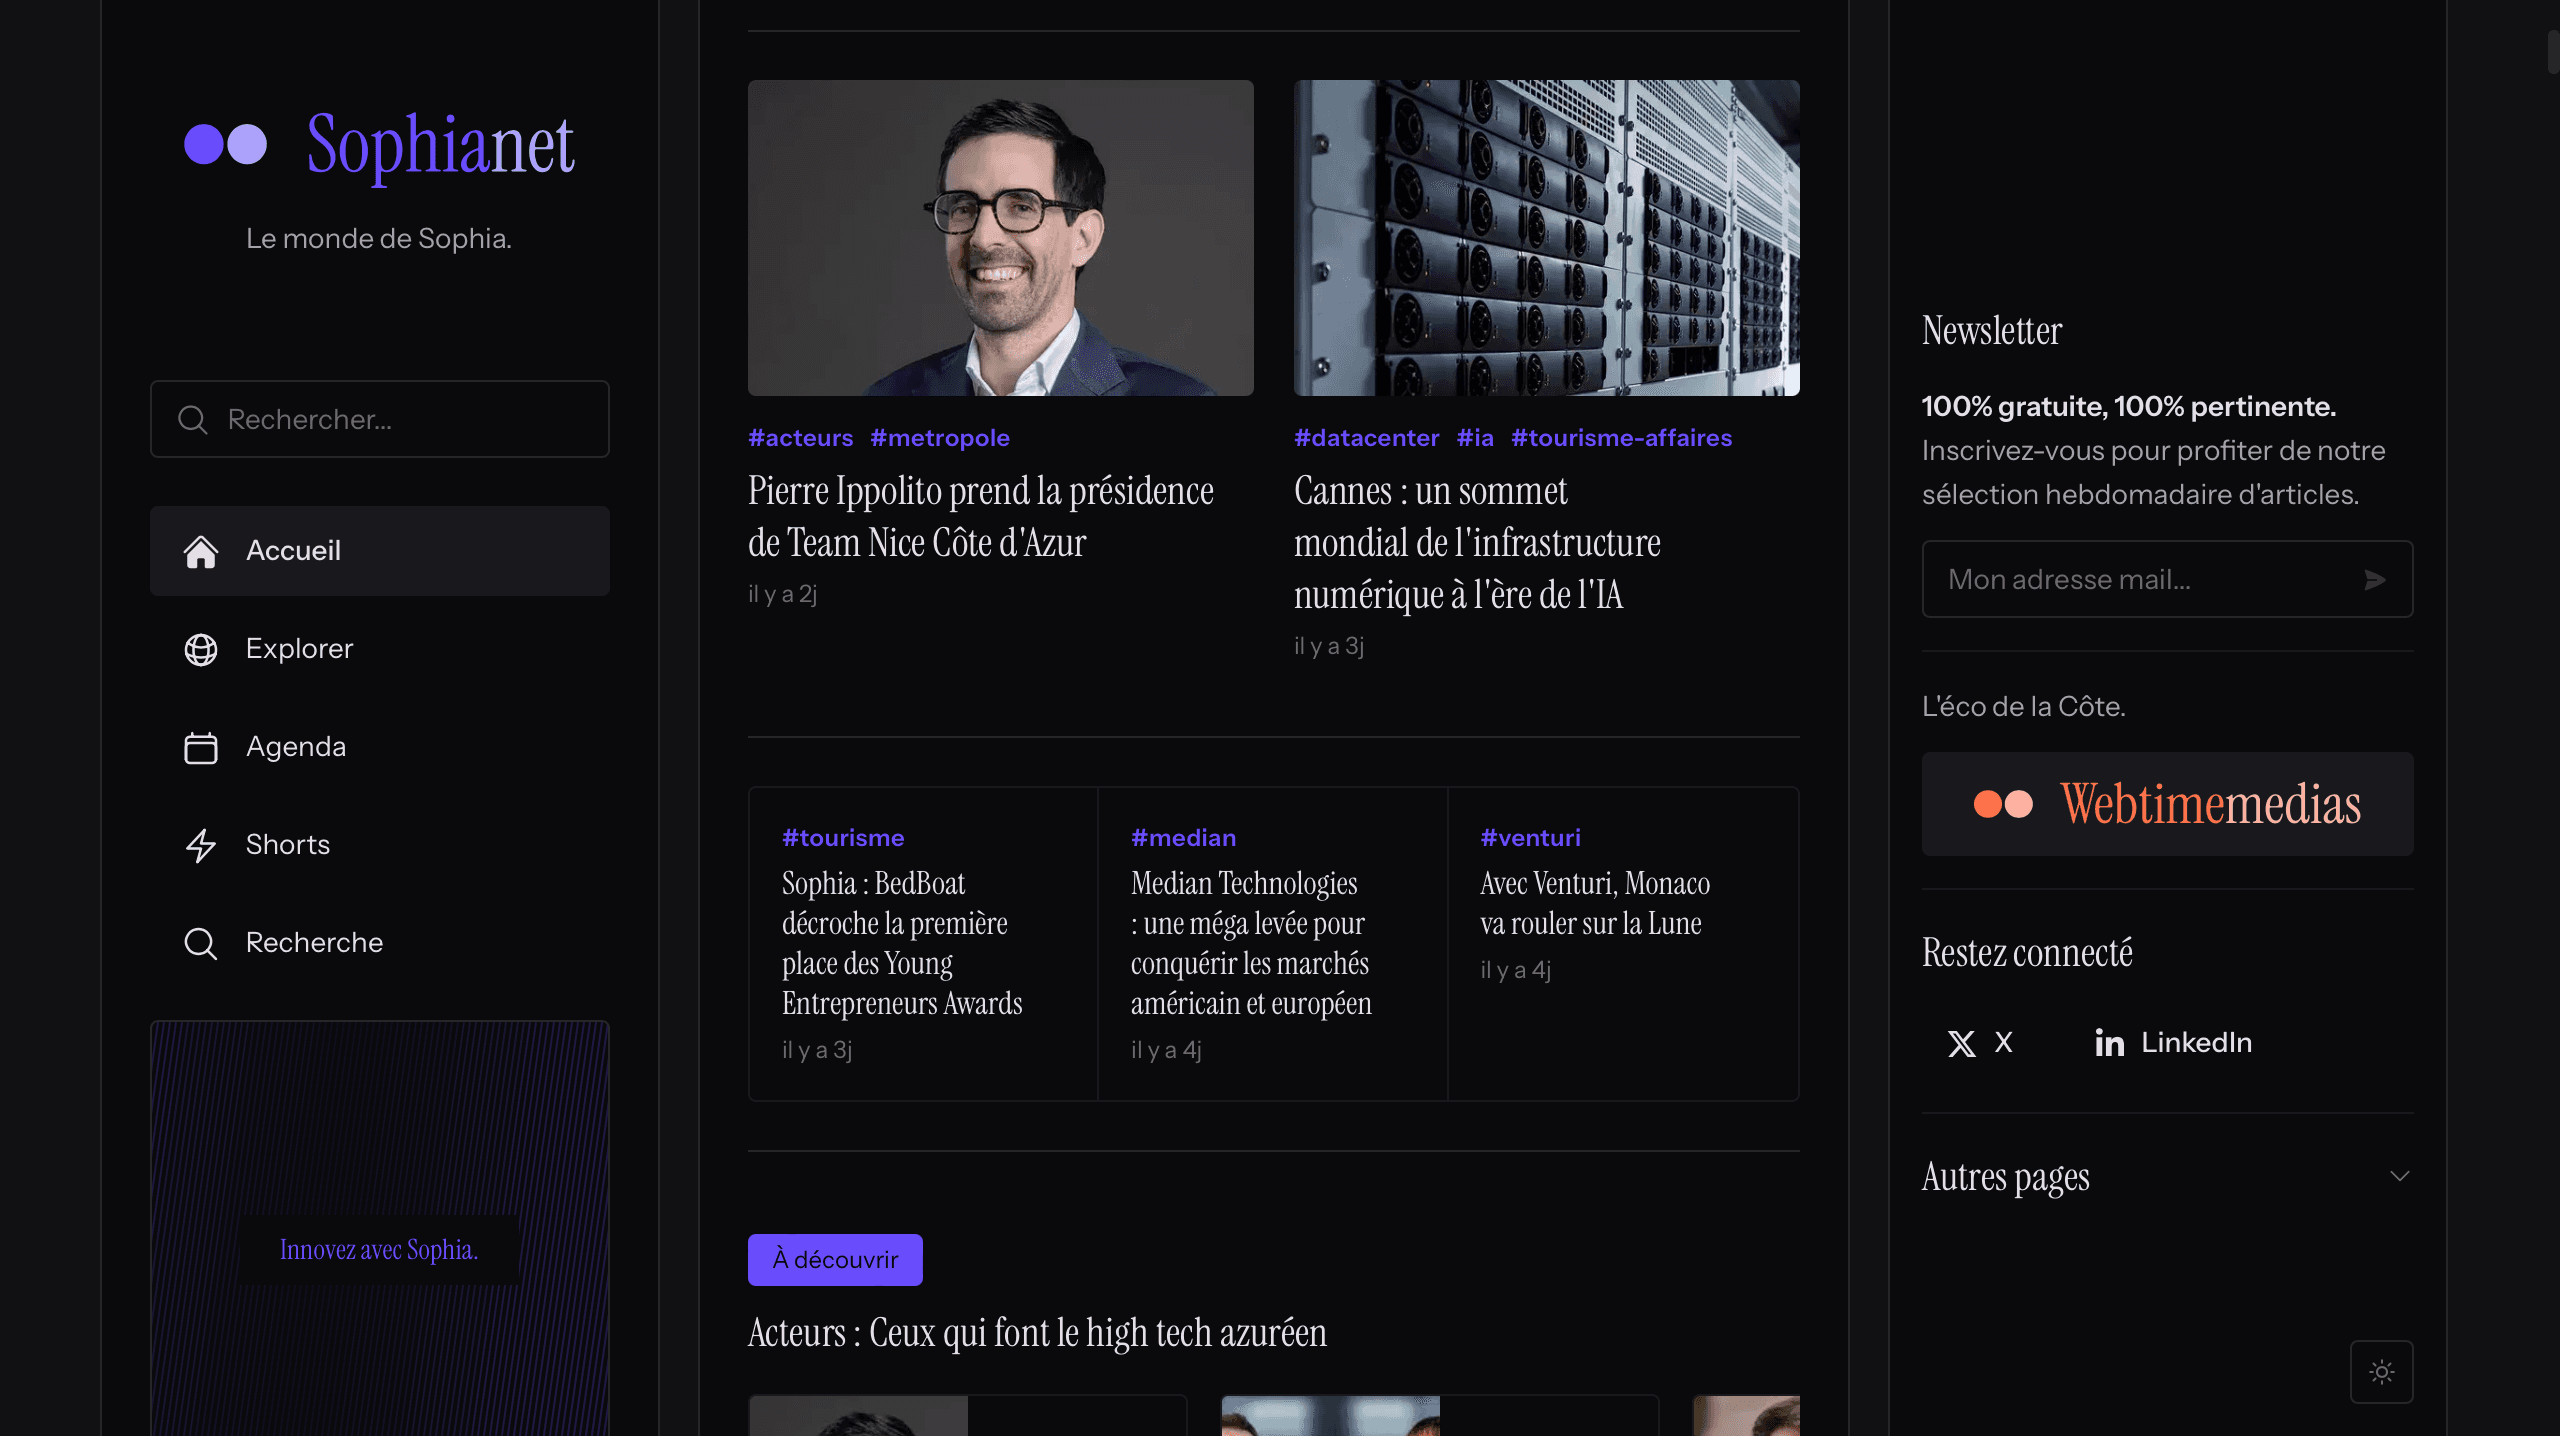
Task: Click the magnifier icon in Rechercher field
Action: (x=192, y=419)
